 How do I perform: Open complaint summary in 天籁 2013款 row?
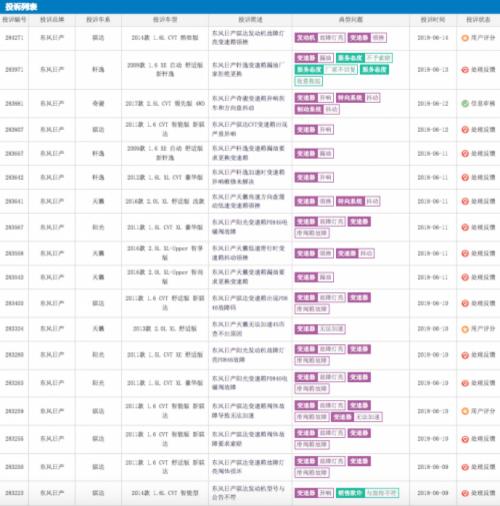[x=248, y=329]
